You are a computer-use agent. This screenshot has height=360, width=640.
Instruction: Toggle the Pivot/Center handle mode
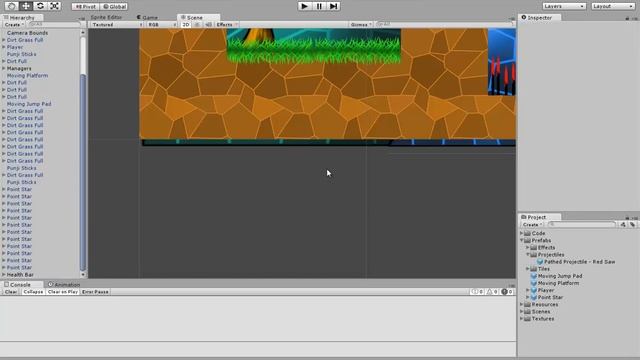tap(85, 7)
